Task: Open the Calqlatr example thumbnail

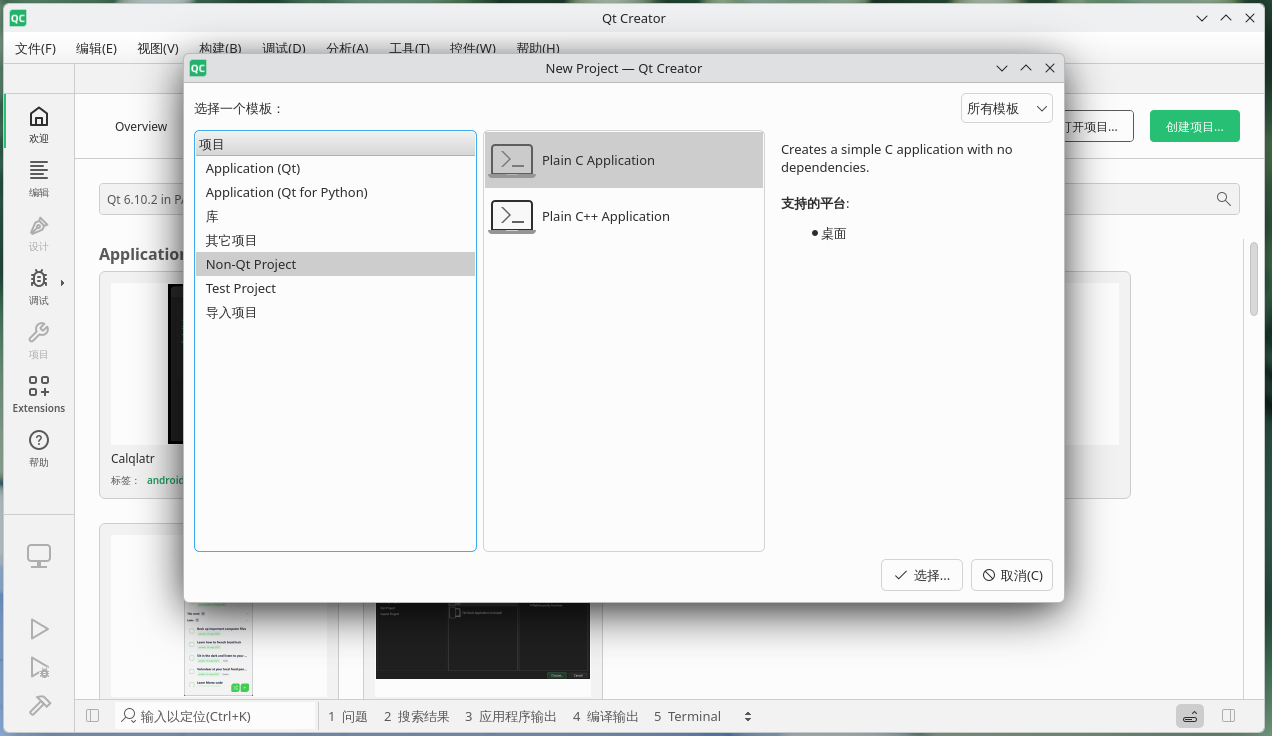Action: 148,364
